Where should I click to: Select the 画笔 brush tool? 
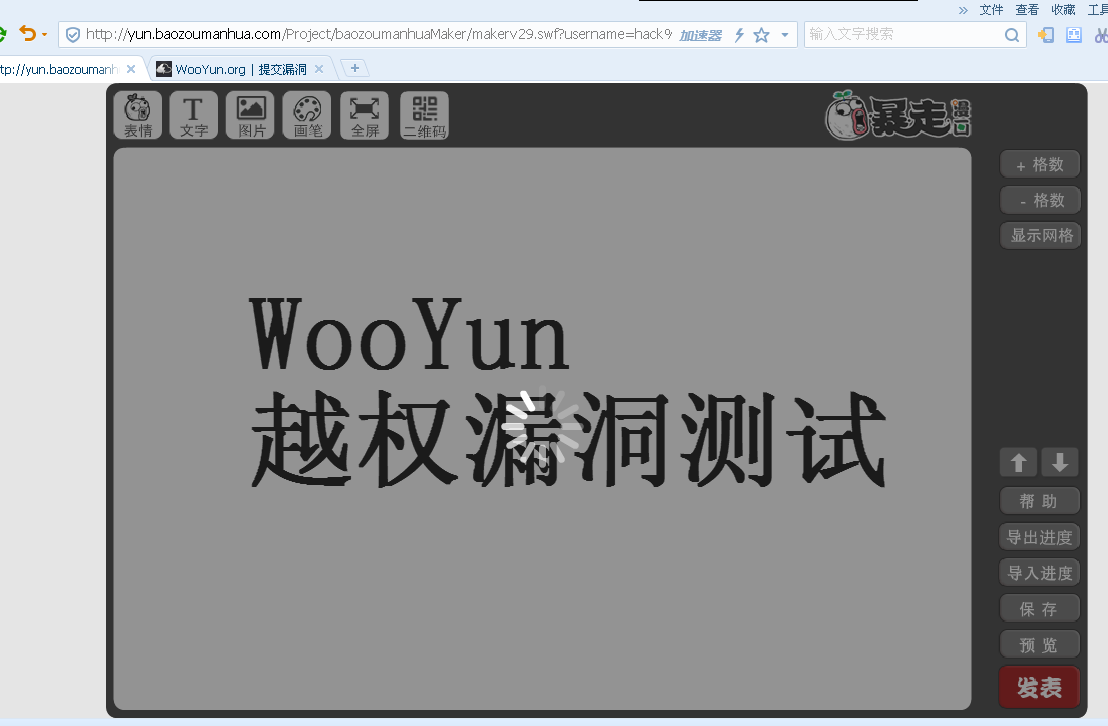(307, 115)
